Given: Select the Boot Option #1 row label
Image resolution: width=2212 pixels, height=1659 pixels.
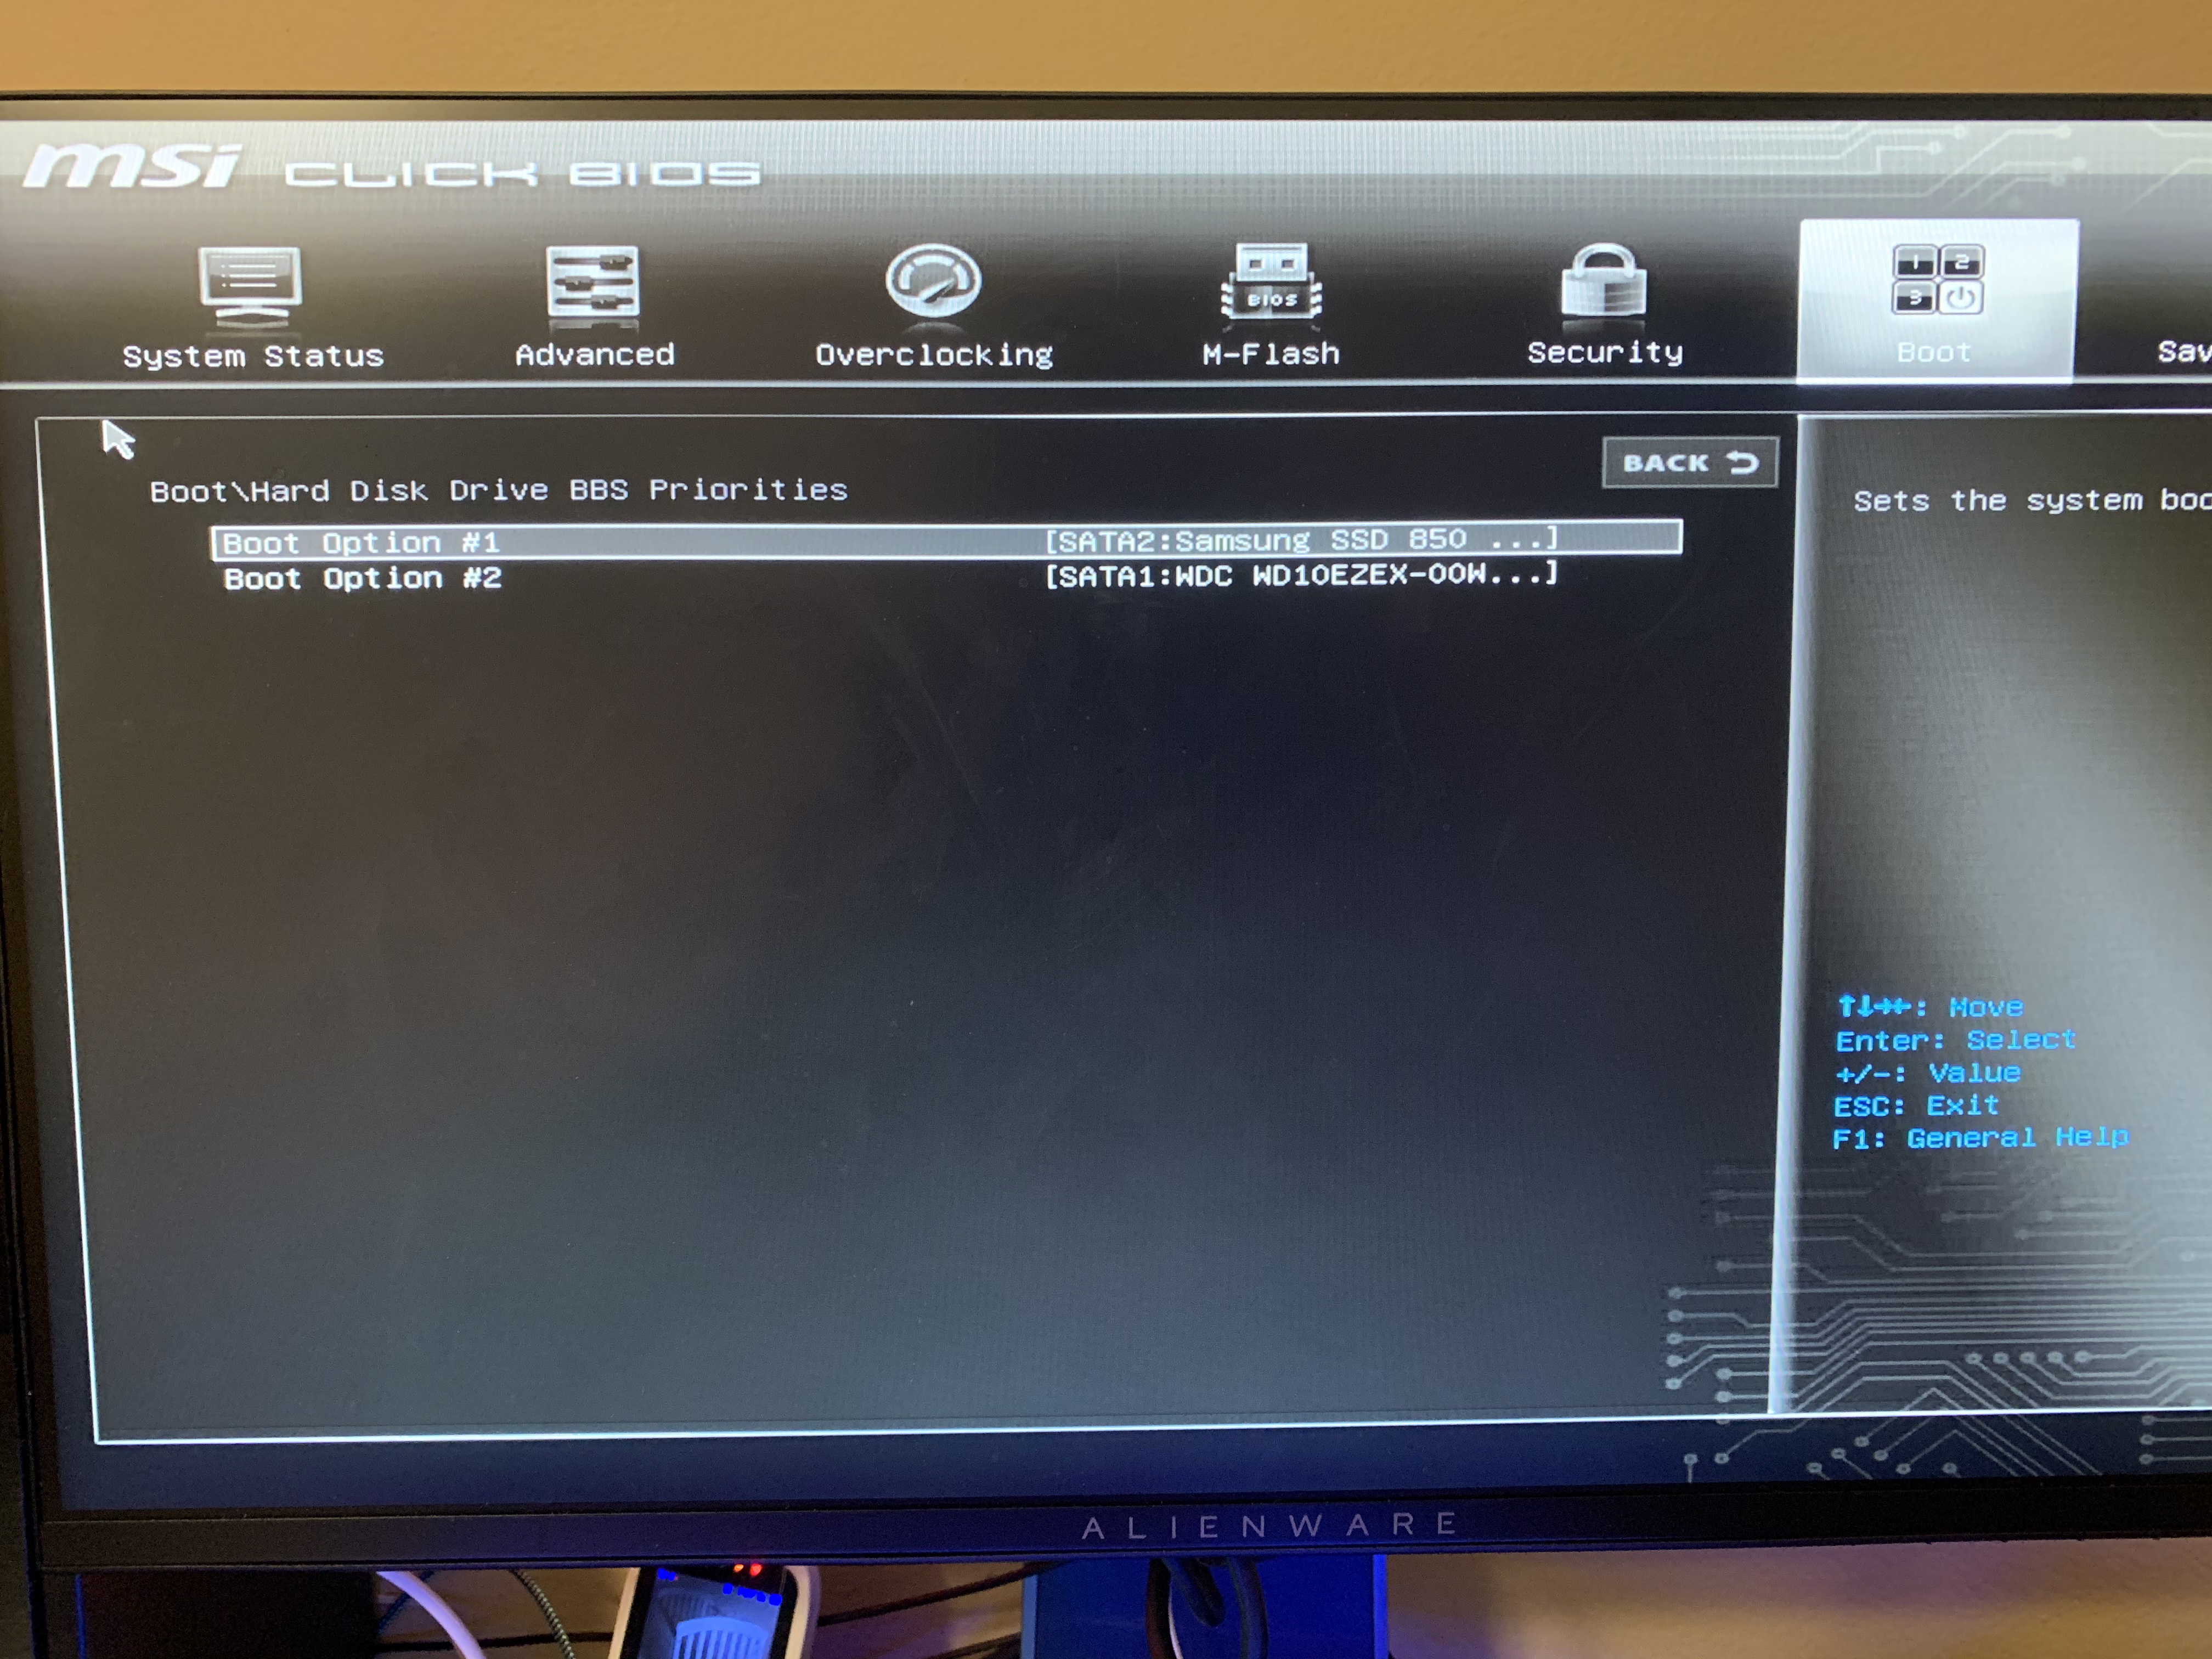Looking at the screenshot, I should (361, 543).
